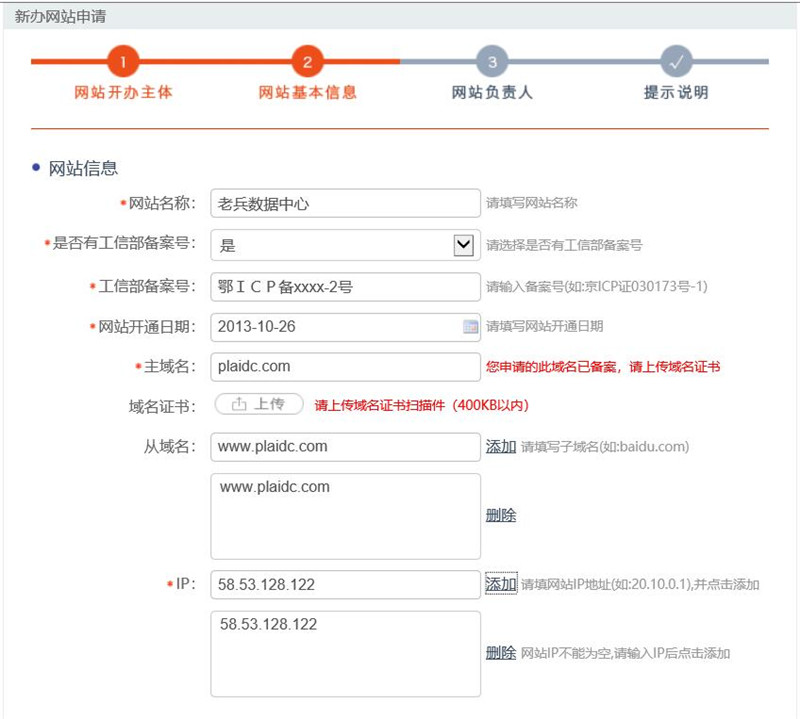Focus the 网站名称 input field
The width and height of the screenshot is (800, 719).
[x=345, y=203]
